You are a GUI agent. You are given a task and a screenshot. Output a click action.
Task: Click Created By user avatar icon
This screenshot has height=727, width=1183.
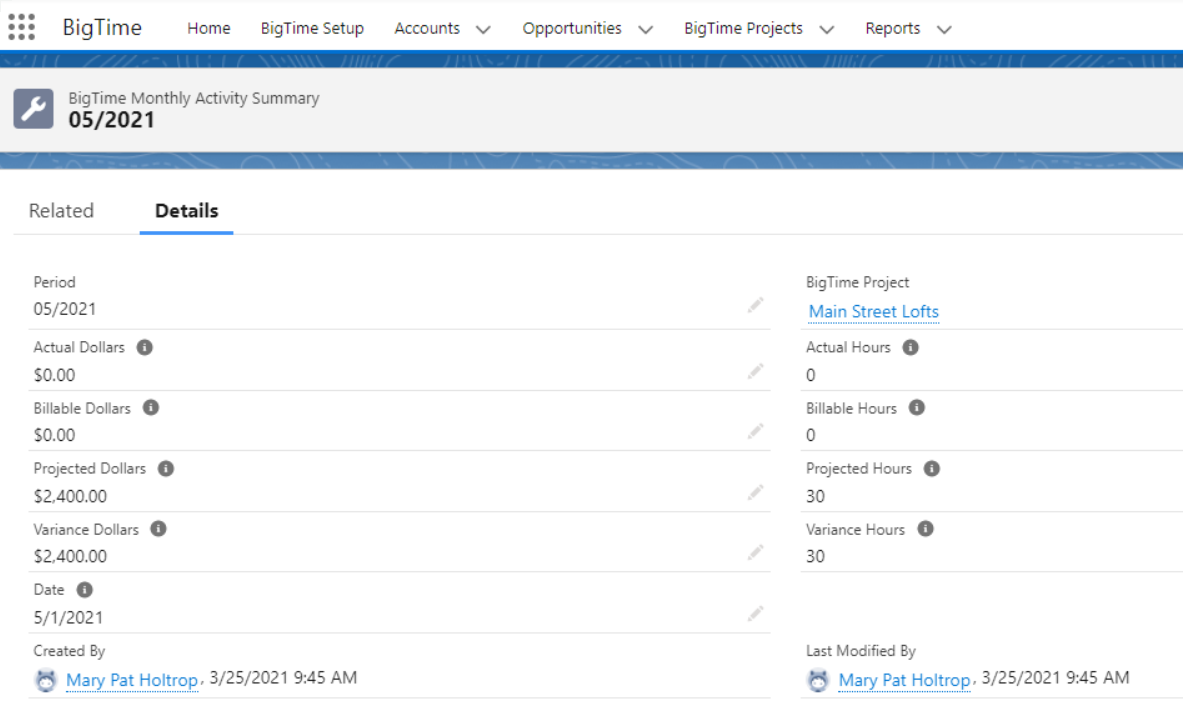point(46,680)
